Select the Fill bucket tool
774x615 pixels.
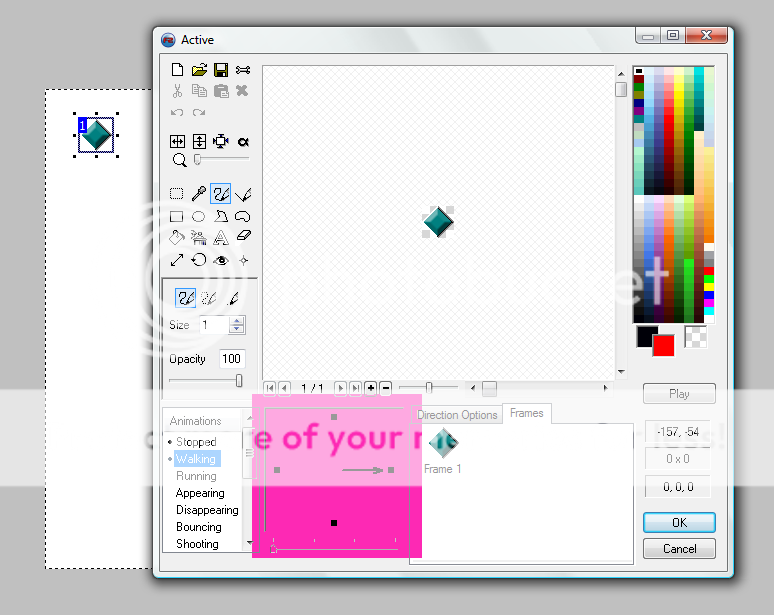point(177,237)
